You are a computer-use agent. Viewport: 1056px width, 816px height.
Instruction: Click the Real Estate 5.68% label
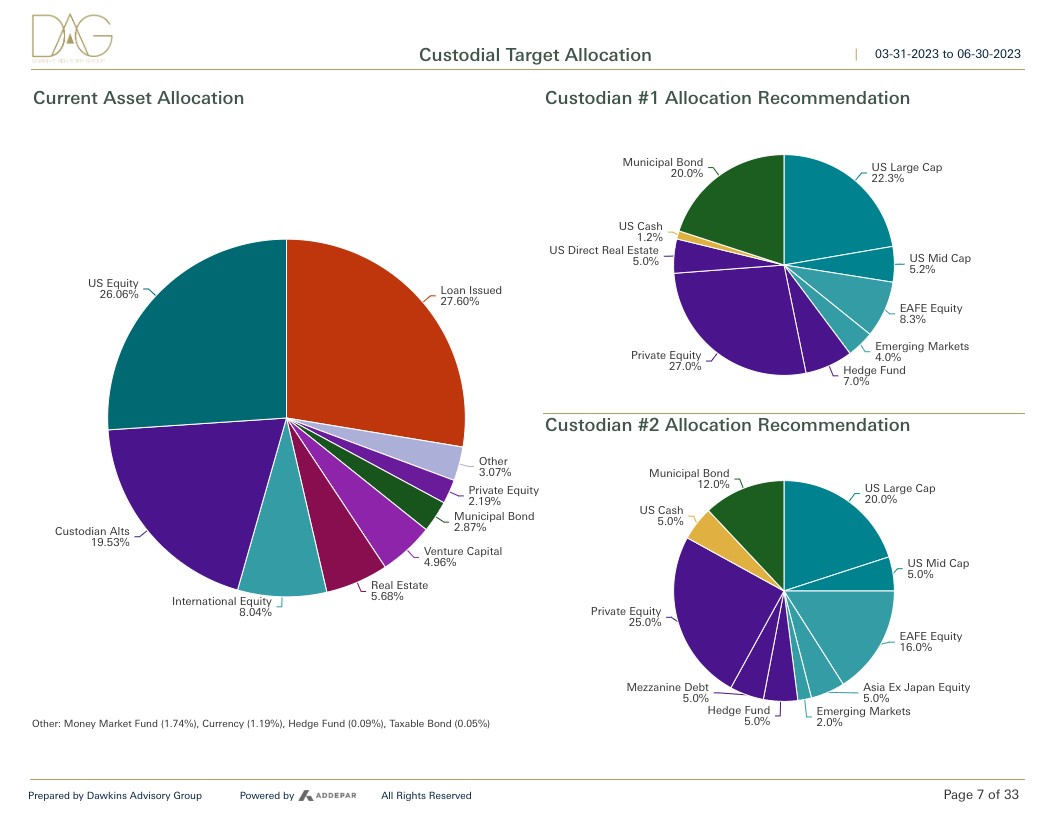(x=399, y=590)
